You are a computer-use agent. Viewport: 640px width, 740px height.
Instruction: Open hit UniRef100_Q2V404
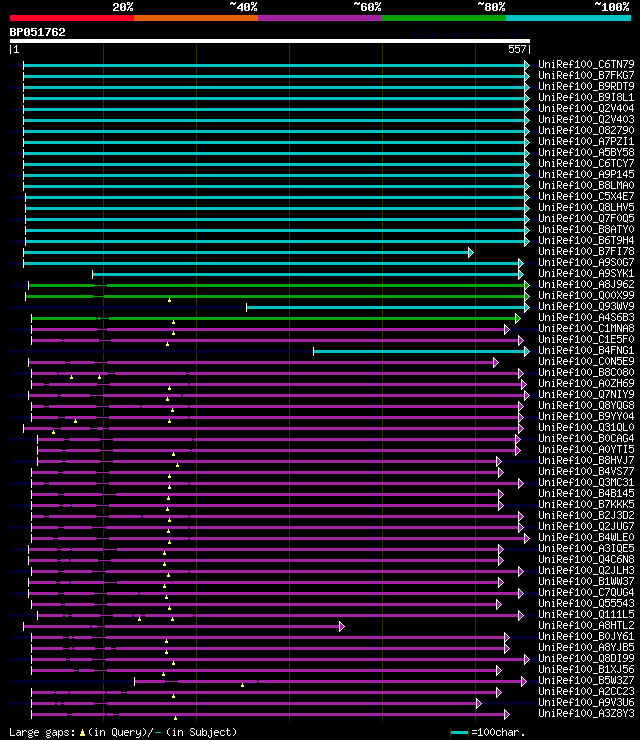pyautogui.click(x=586, y=108)
